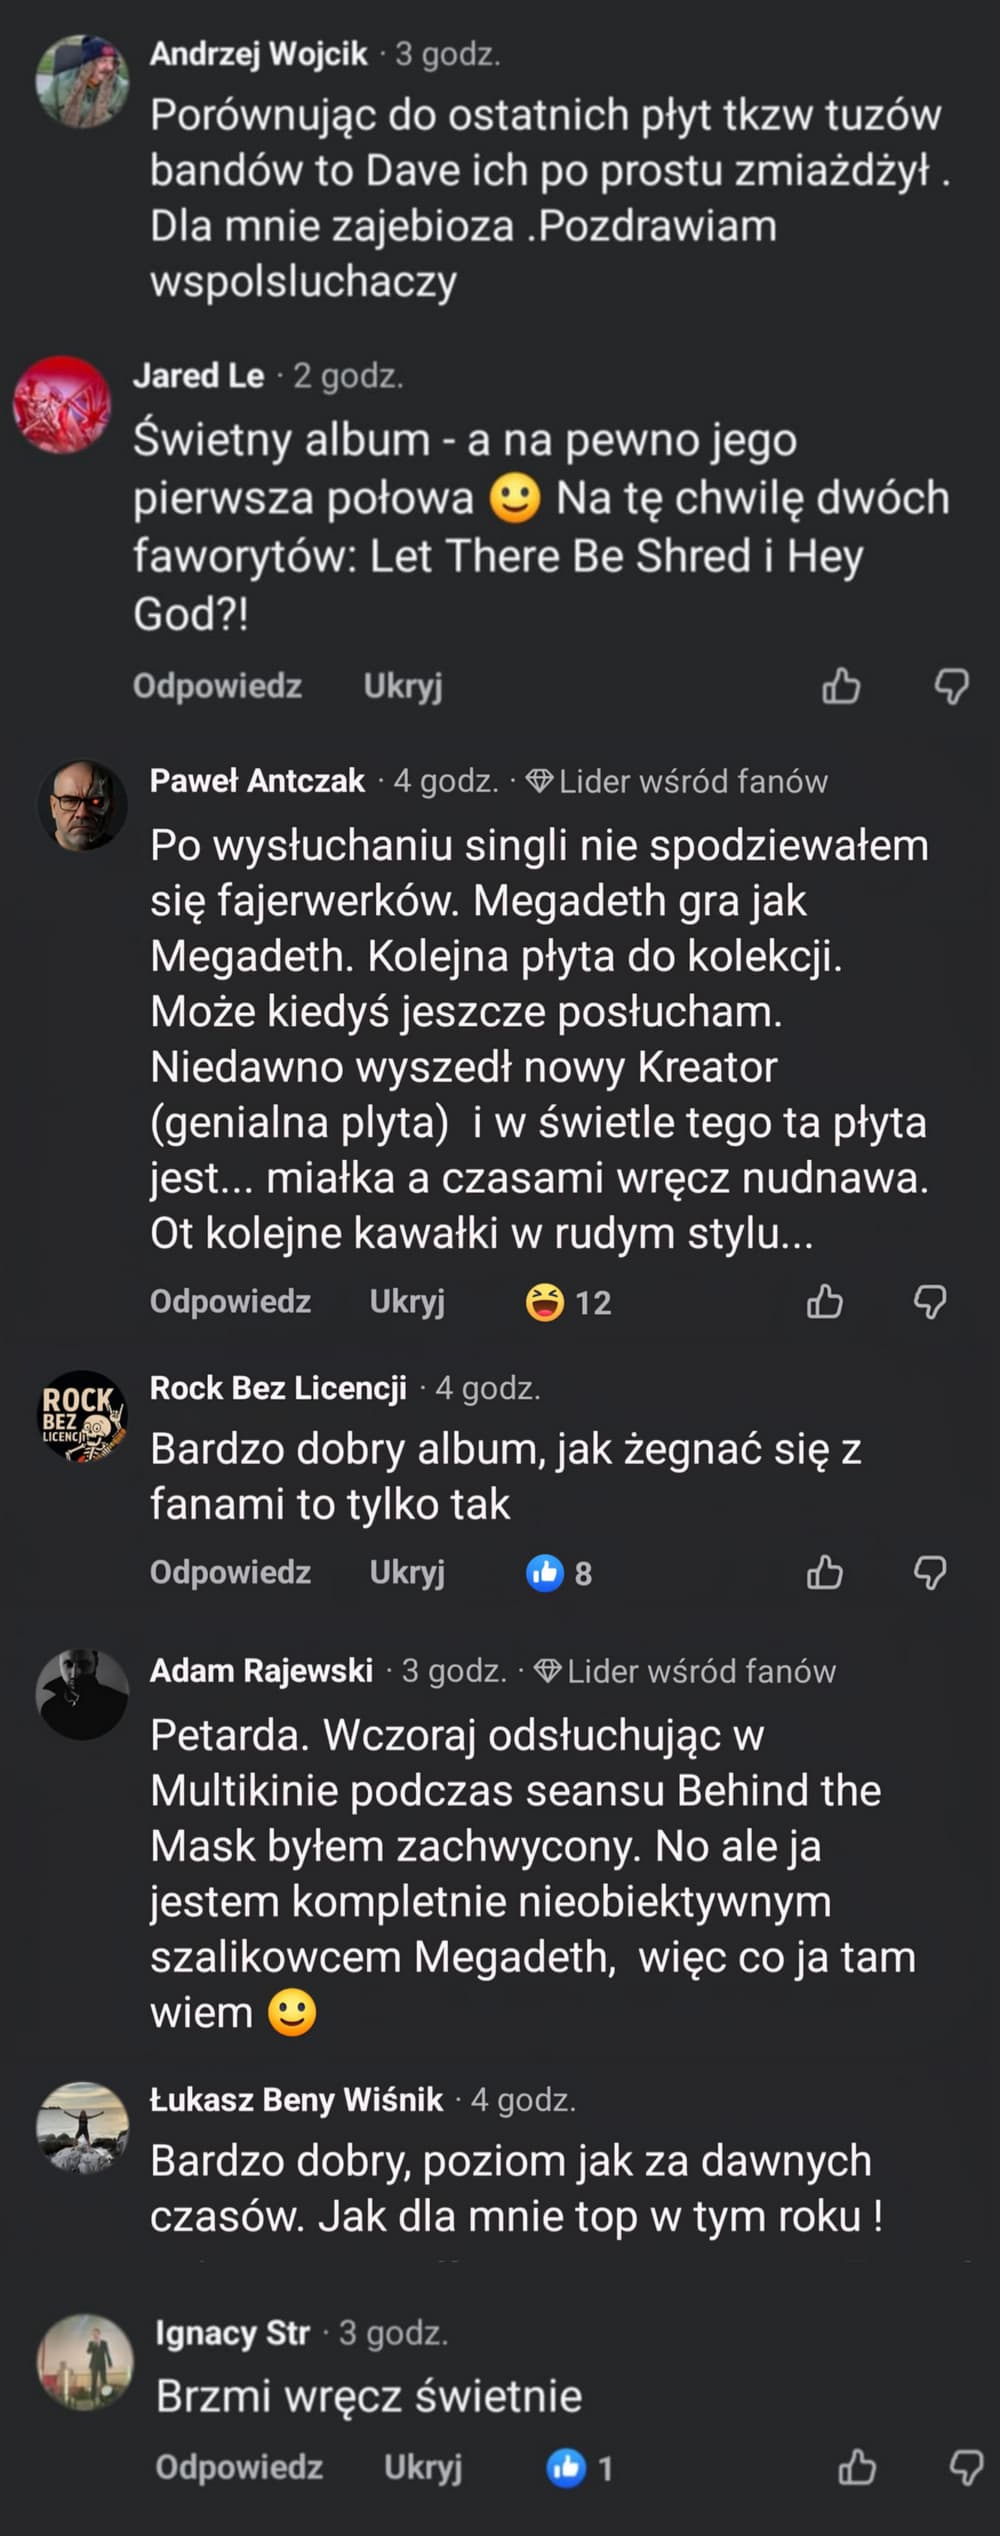The width and height of the screenshot is (1000, 2536).
Task: Tap Rock Bez Licencji's profile picture
Action: (x=82, y=1417)
